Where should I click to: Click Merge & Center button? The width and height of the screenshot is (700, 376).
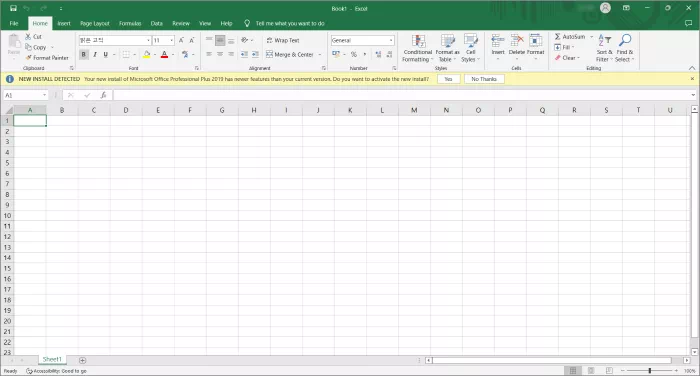click(x=290, y=54)
